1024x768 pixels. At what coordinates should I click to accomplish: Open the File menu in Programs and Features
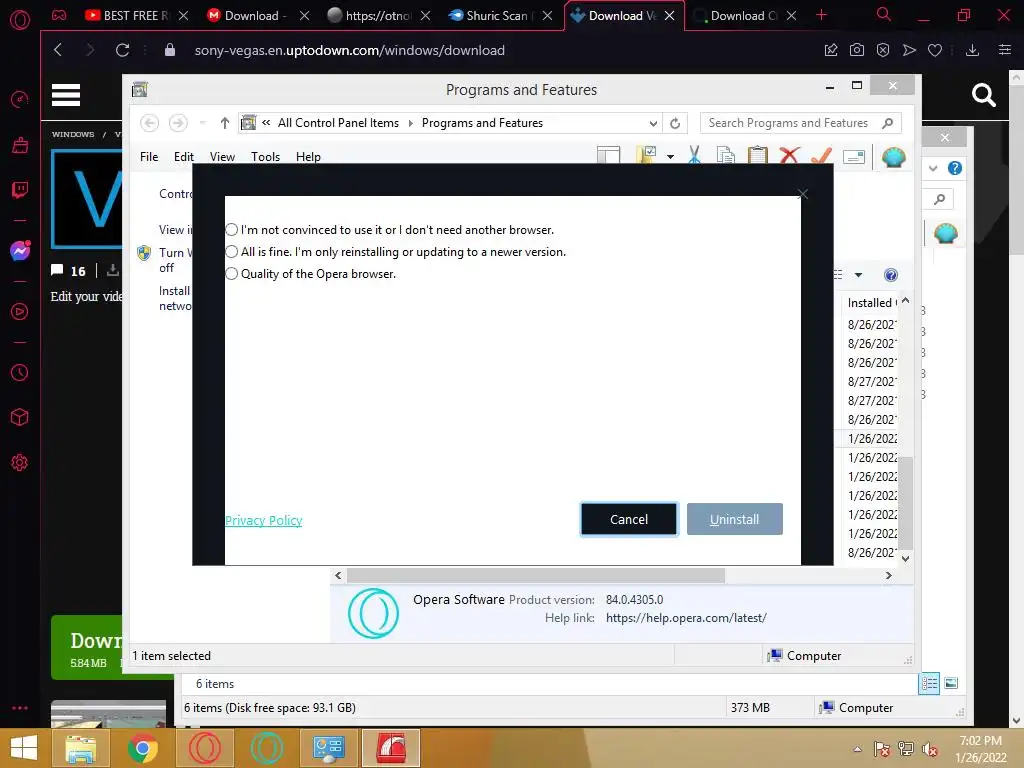[x=149, y=157]
